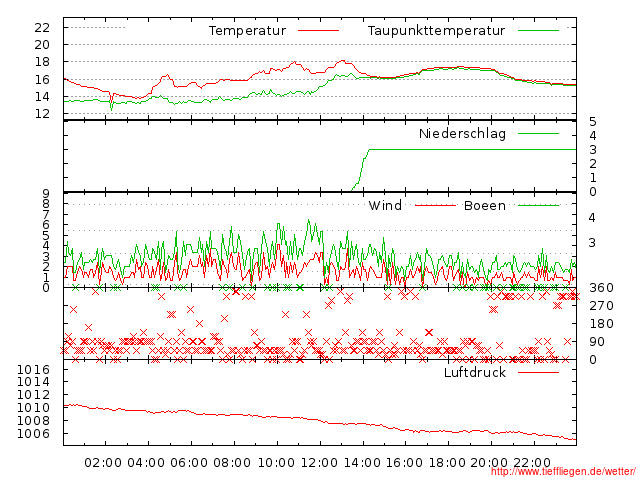Click the 360 wind direction axis value
The width and height of the screenshot is (640, 480).
coord(601,288)
